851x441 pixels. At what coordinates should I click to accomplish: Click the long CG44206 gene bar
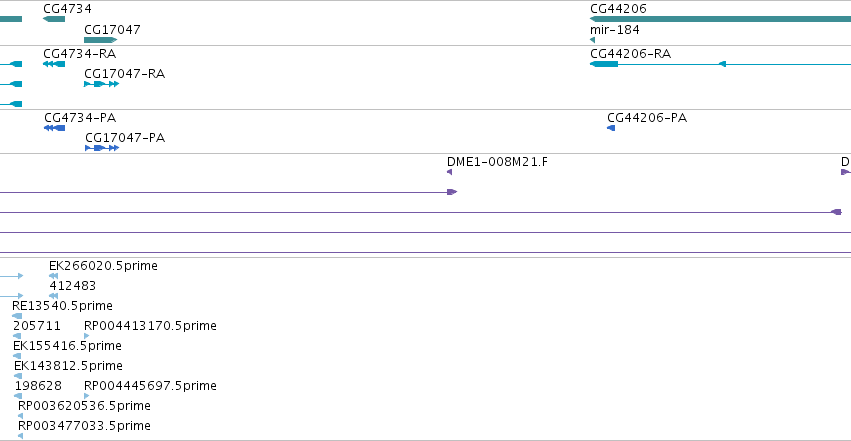pyautogui.click(x=720, y=19)
